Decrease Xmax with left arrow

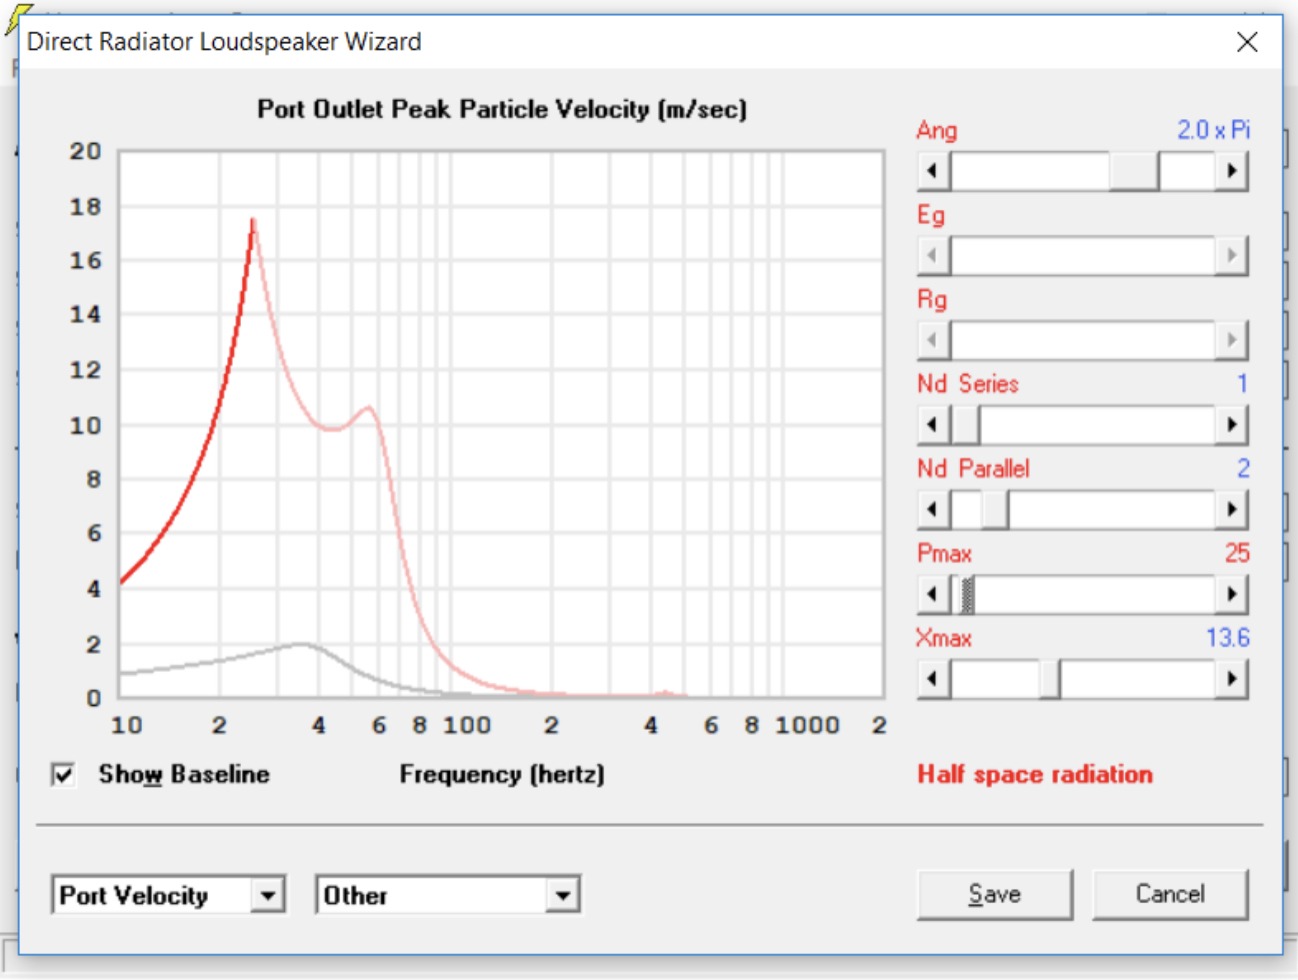click(933, 680)
